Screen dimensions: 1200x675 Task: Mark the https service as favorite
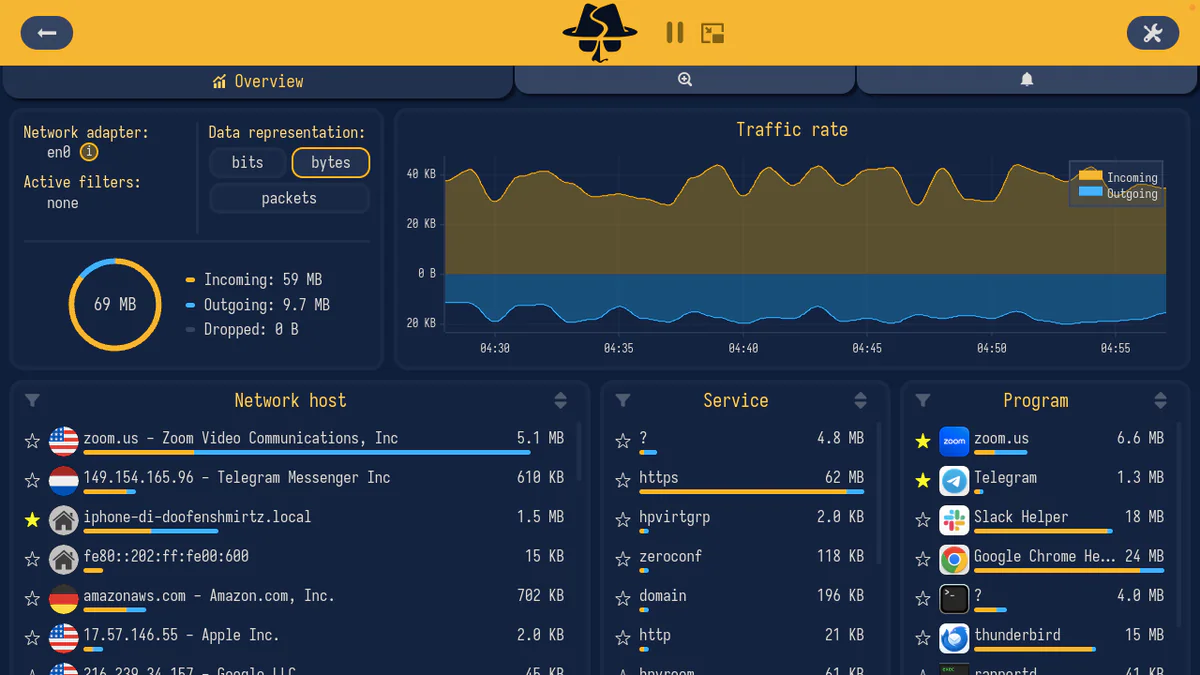coord(622,478)
